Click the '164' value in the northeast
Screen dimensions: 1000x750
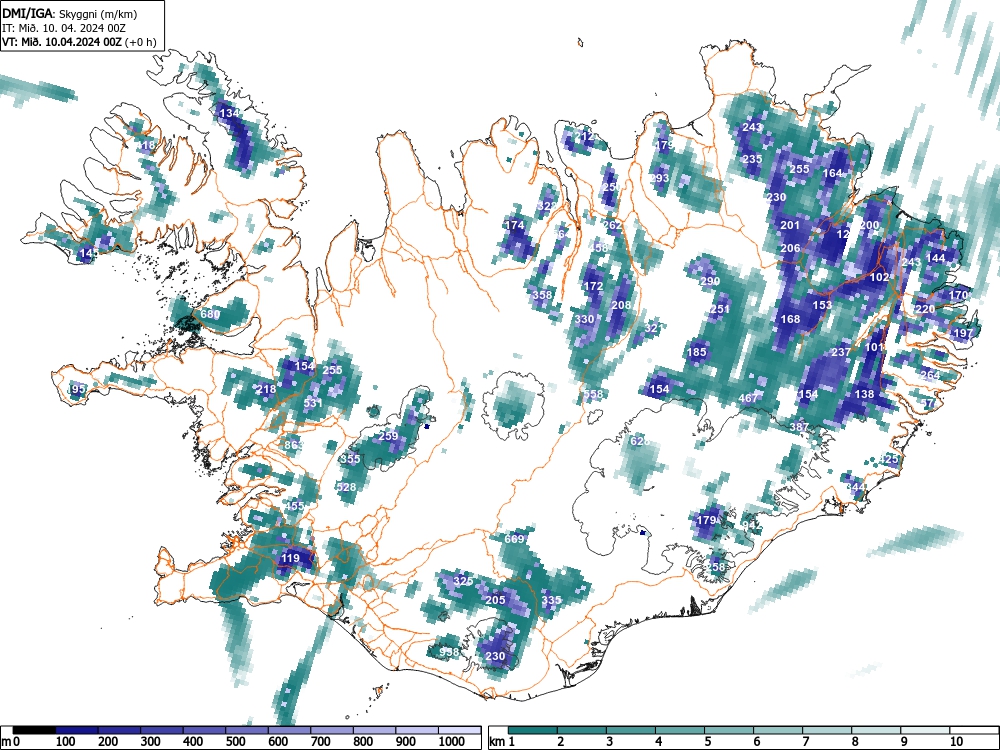click(x=832, y=173)
